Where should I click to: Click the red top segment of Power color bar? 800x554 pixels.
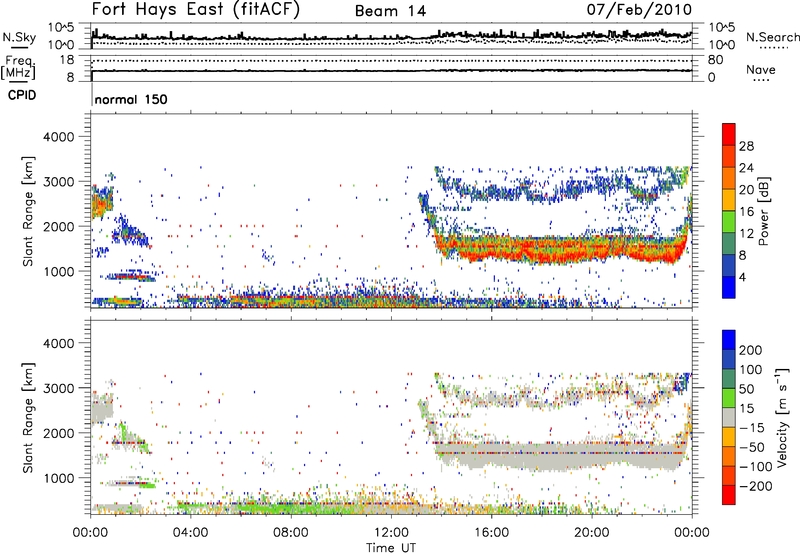pos(729,134)
